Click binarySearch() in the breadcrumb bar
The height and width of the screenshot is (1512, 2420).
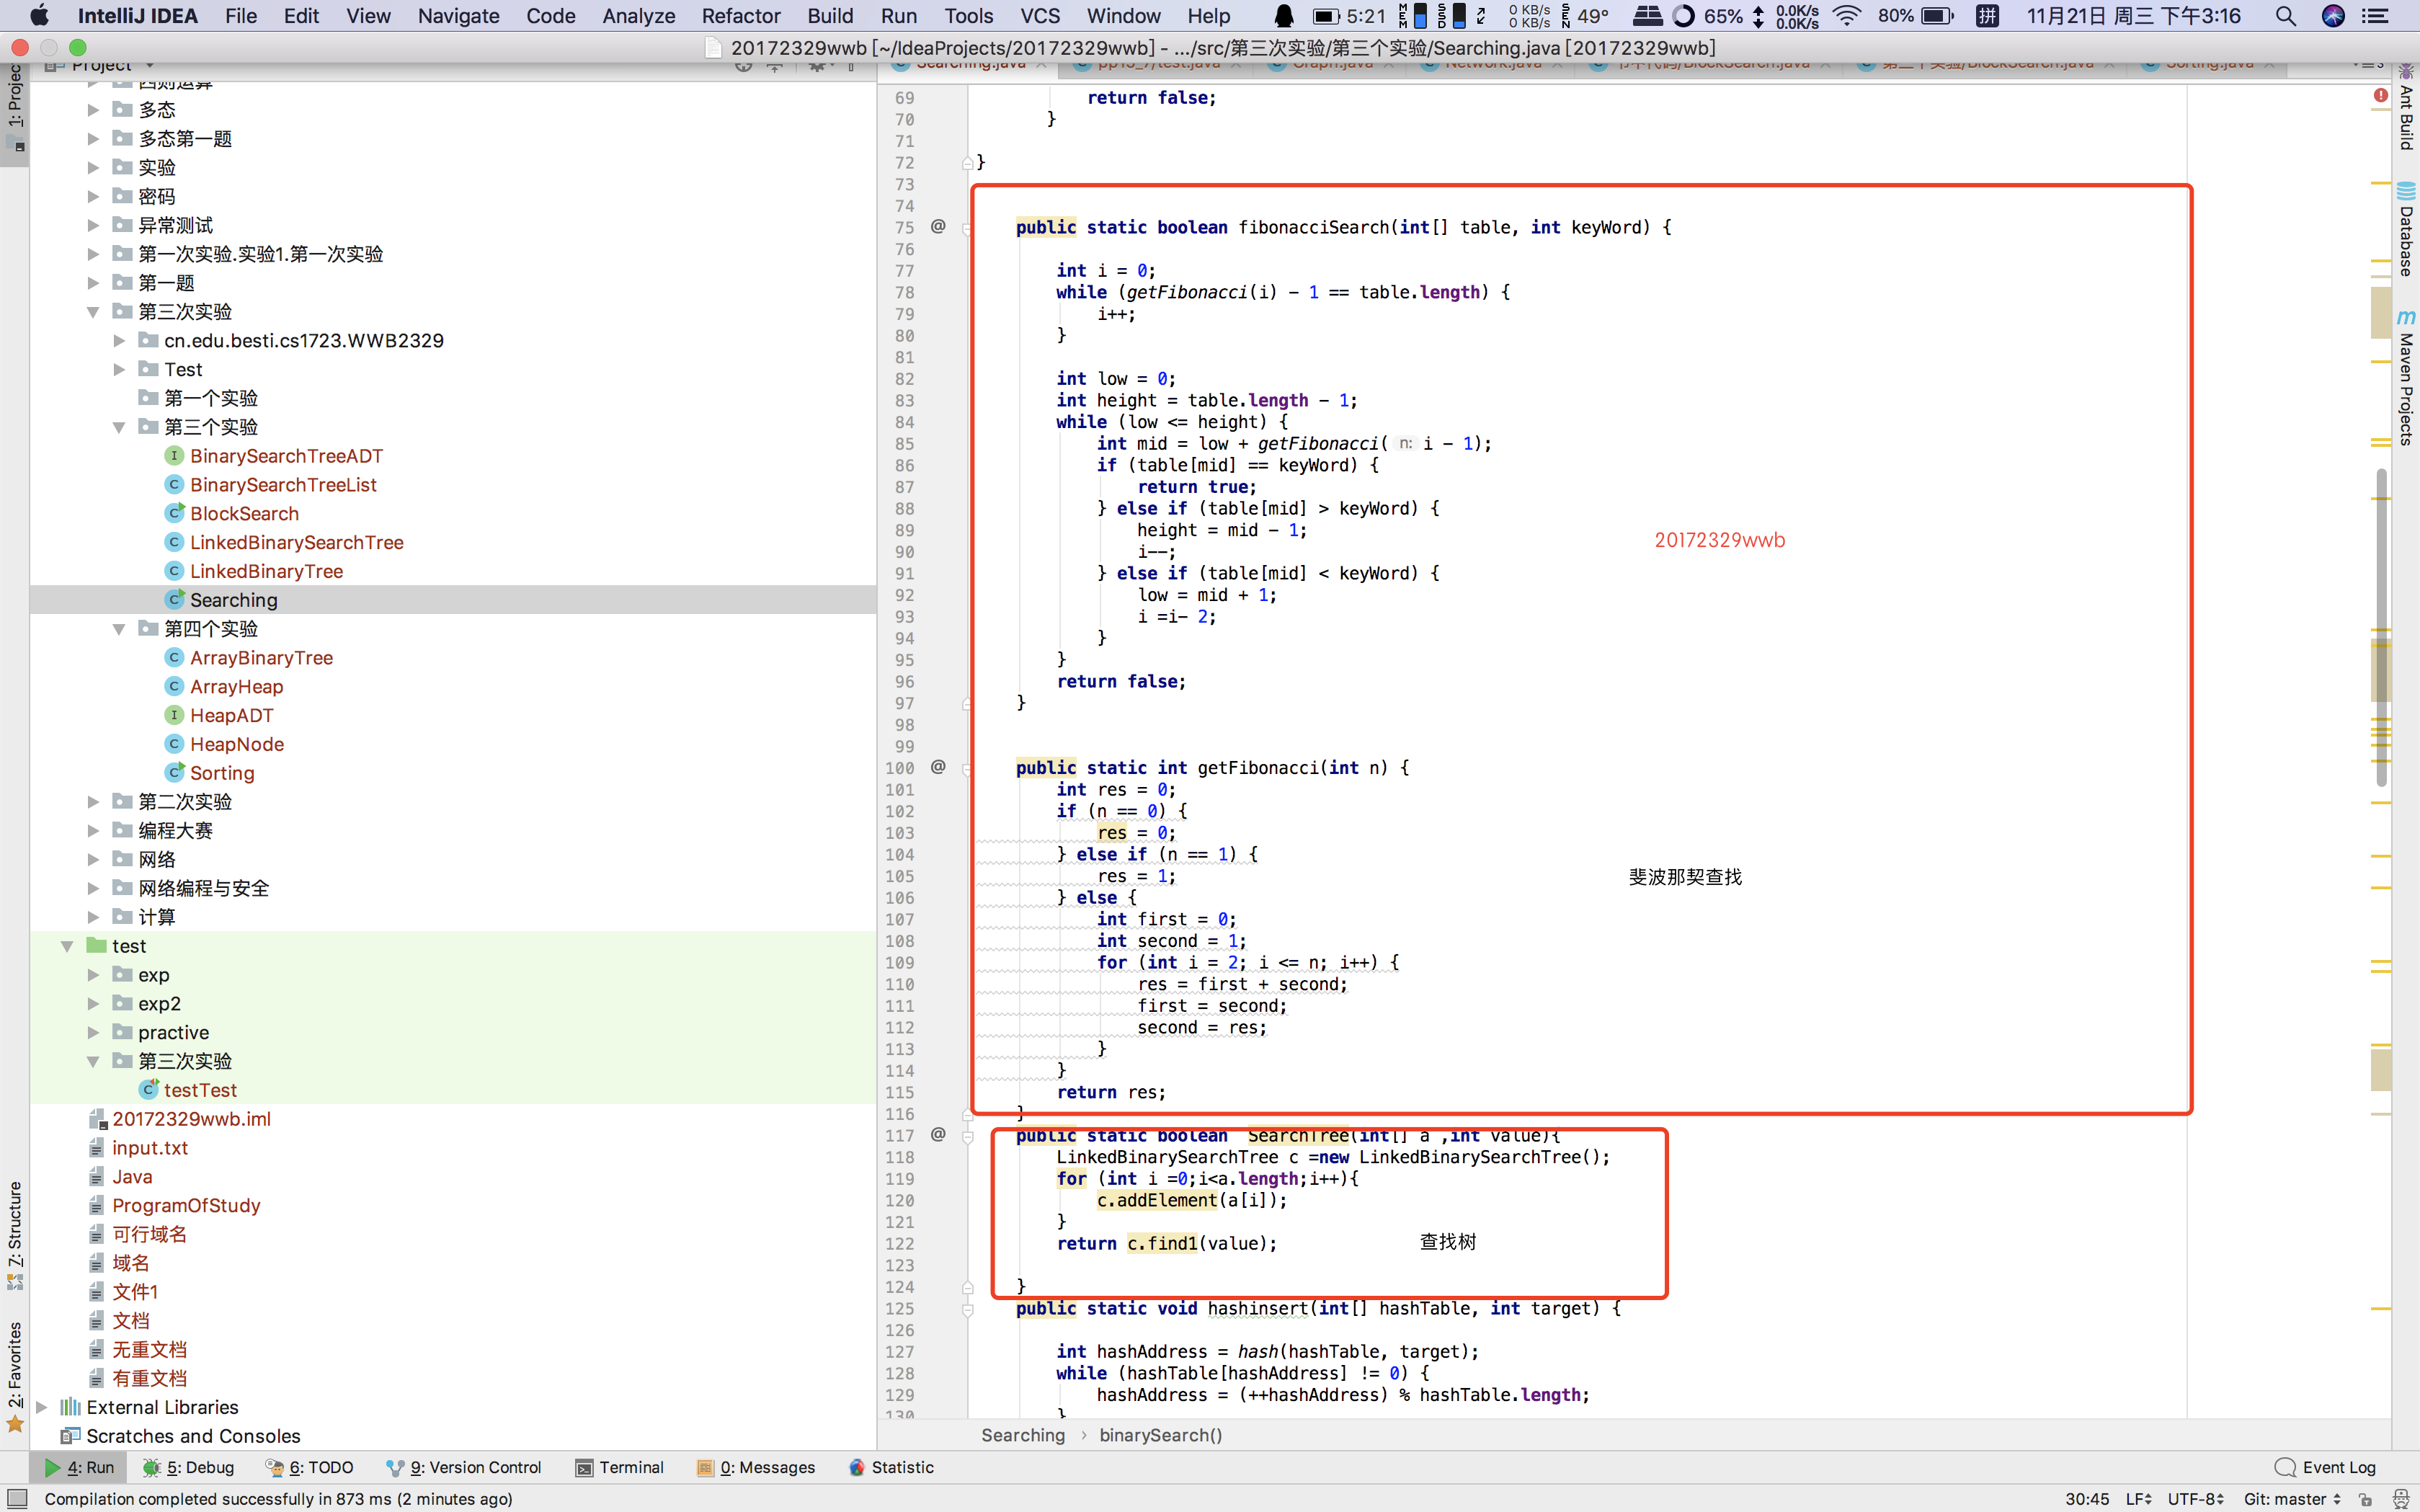(1160, 1435)
